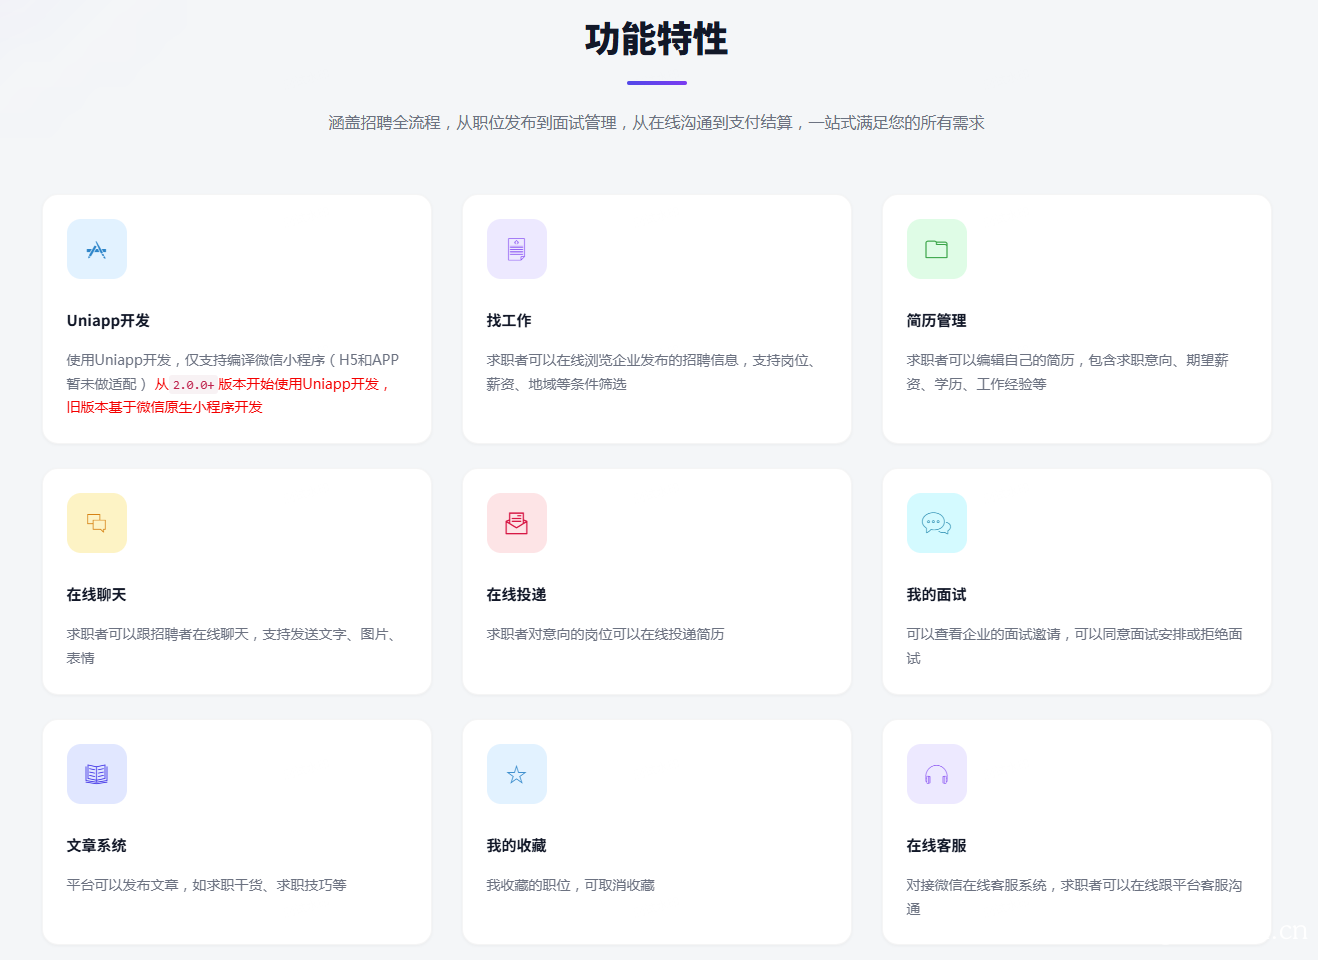
Task: Click the 简历管理 green folder icon
Action: point(937,249)
